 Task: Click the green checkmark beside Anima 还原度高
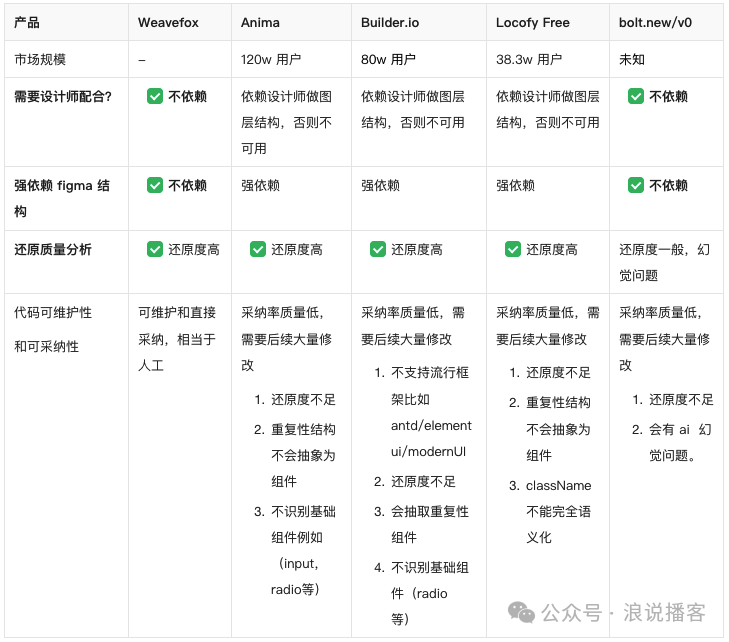pyautogui.click(x=258, y=249)
